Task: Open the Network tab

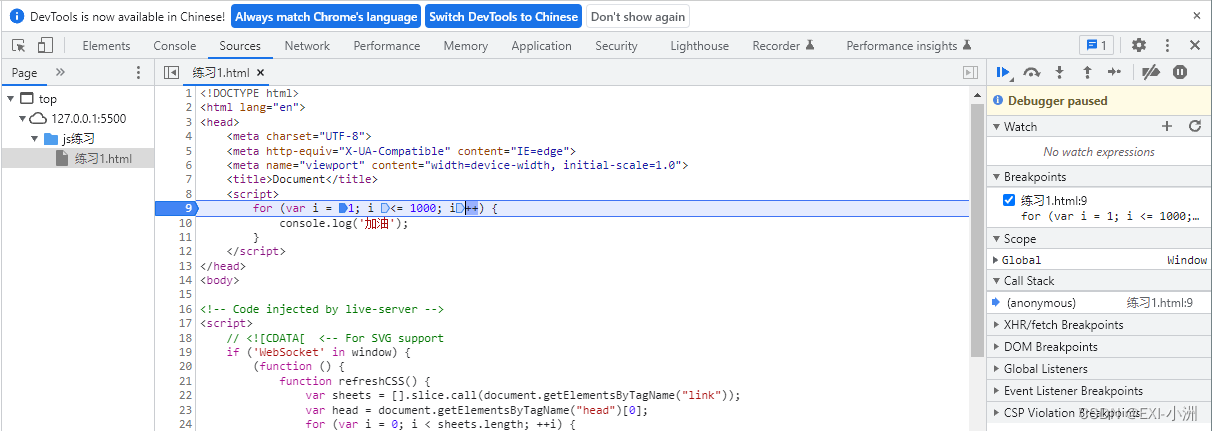Action: (x=307, y=46)
